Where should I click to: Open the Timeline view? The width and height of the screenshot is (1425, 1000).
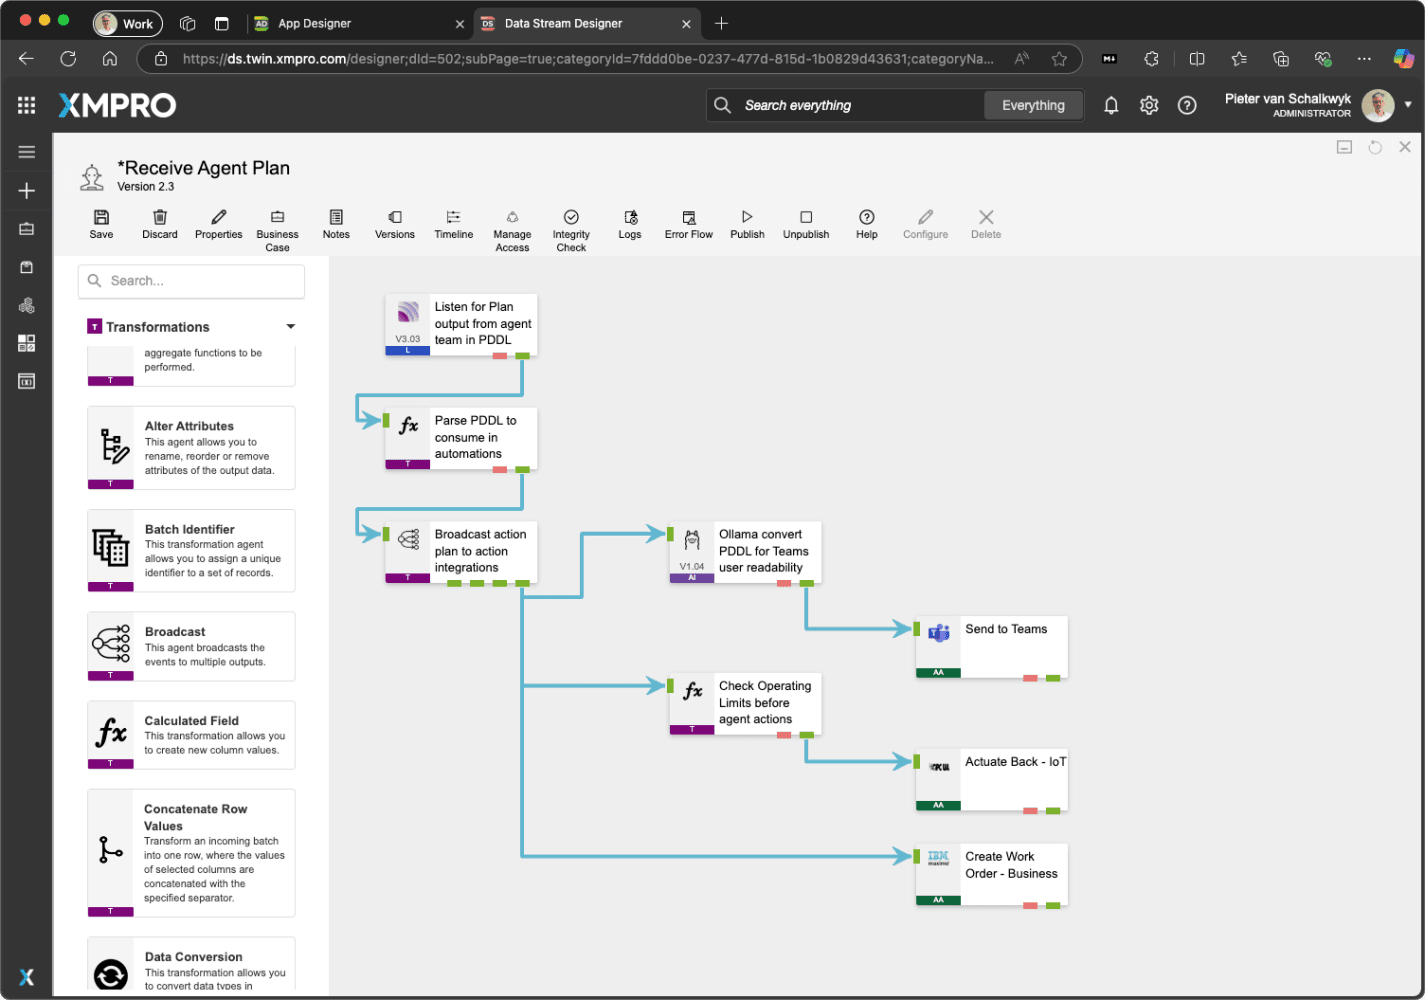pos(453,223)
